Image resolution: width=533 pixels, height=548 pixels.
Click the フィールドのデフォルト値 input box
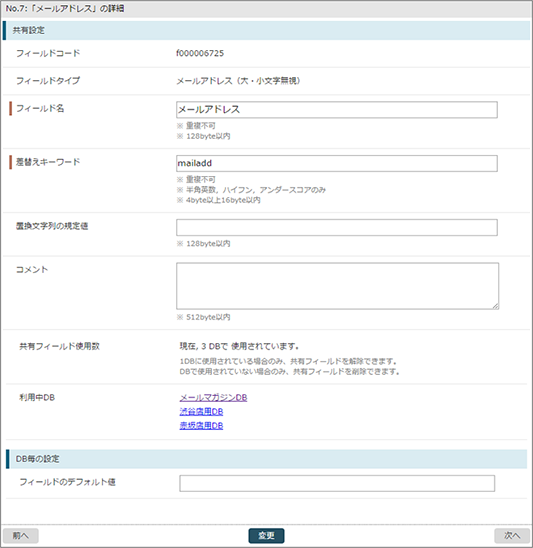tap(337, 483)
